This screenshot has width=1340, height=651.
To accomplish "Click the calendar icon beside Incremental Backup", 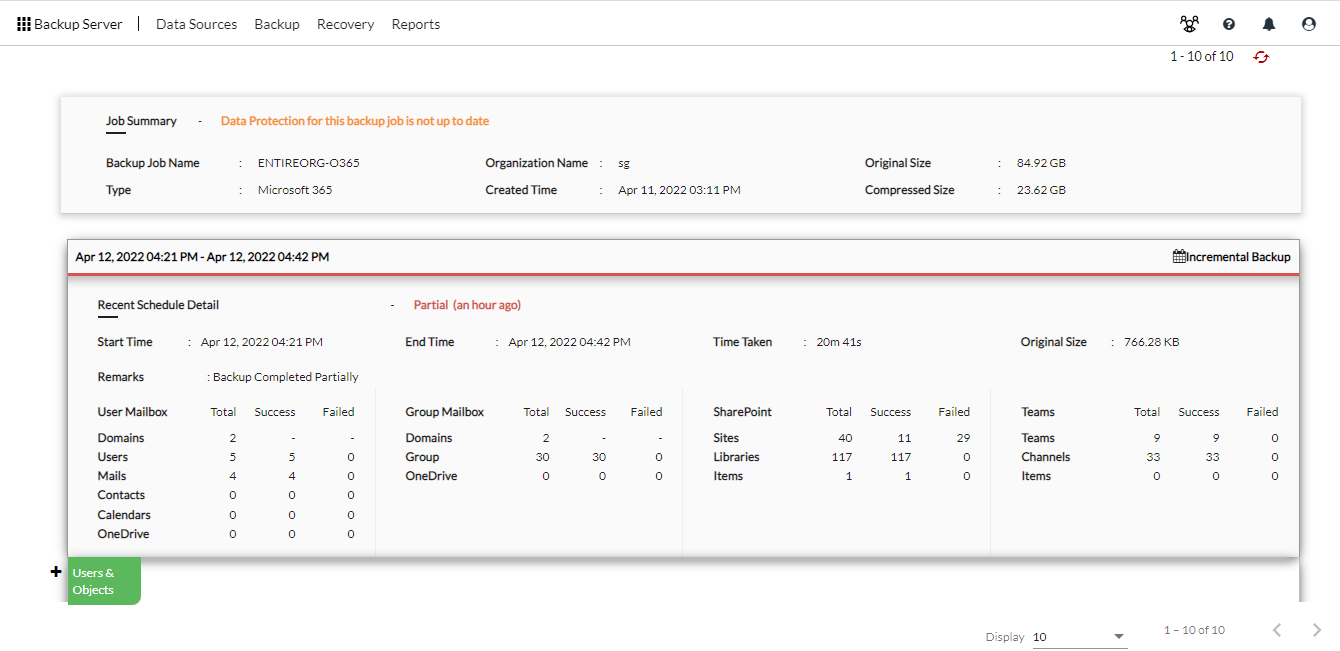I will point(1179,256).
